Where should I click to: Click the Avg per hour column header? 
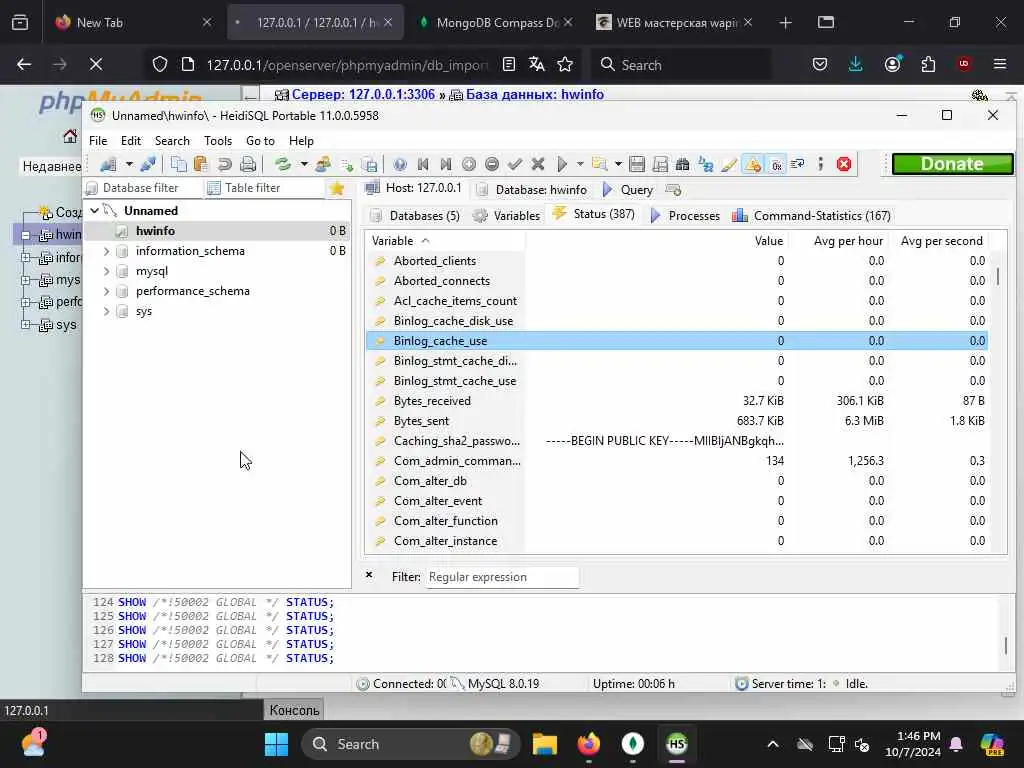837,241
